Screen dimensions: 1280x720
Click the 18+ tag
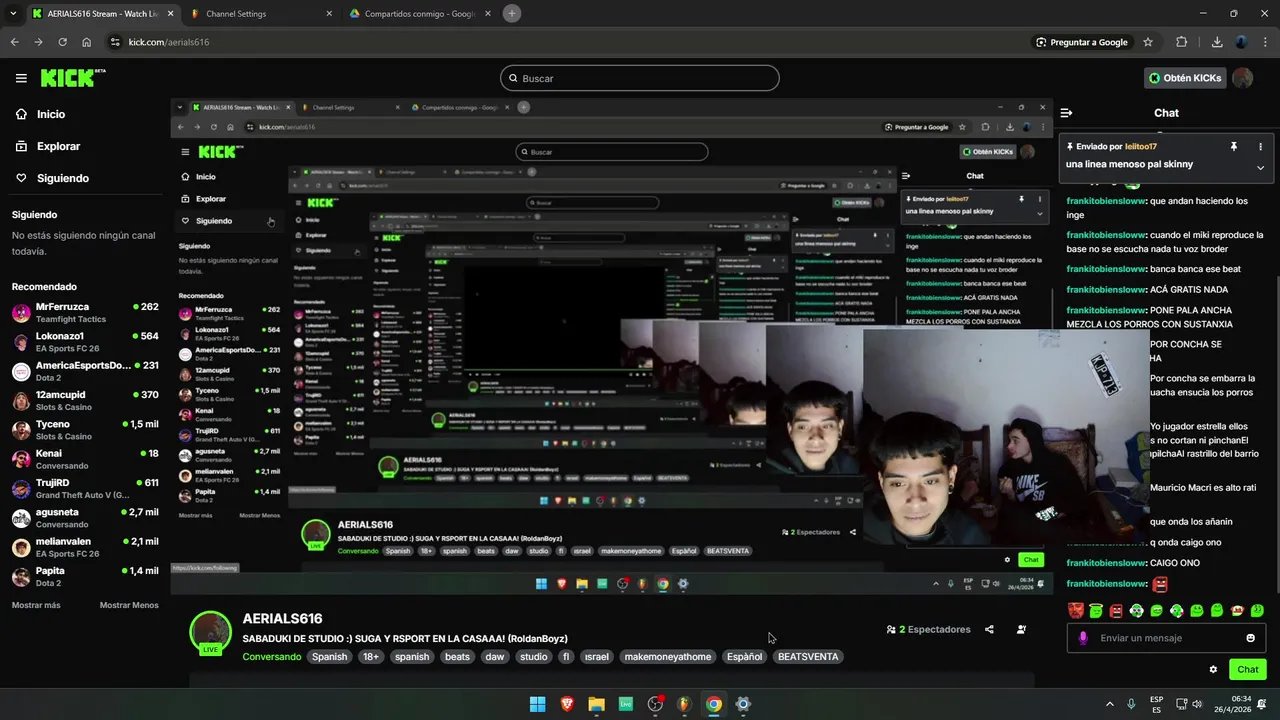tap(371, 657)
